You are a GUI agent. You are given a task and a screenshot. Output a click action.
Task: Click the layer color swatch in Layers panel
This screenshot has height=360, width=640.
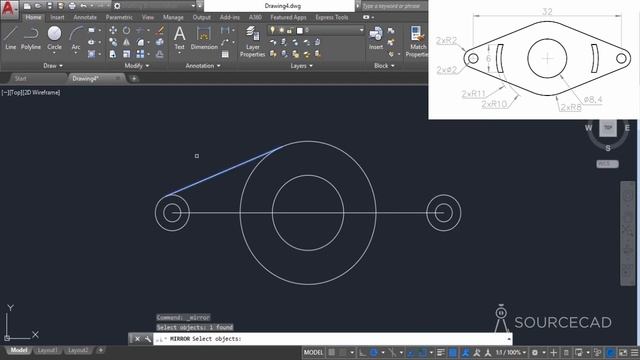point(300,30)
